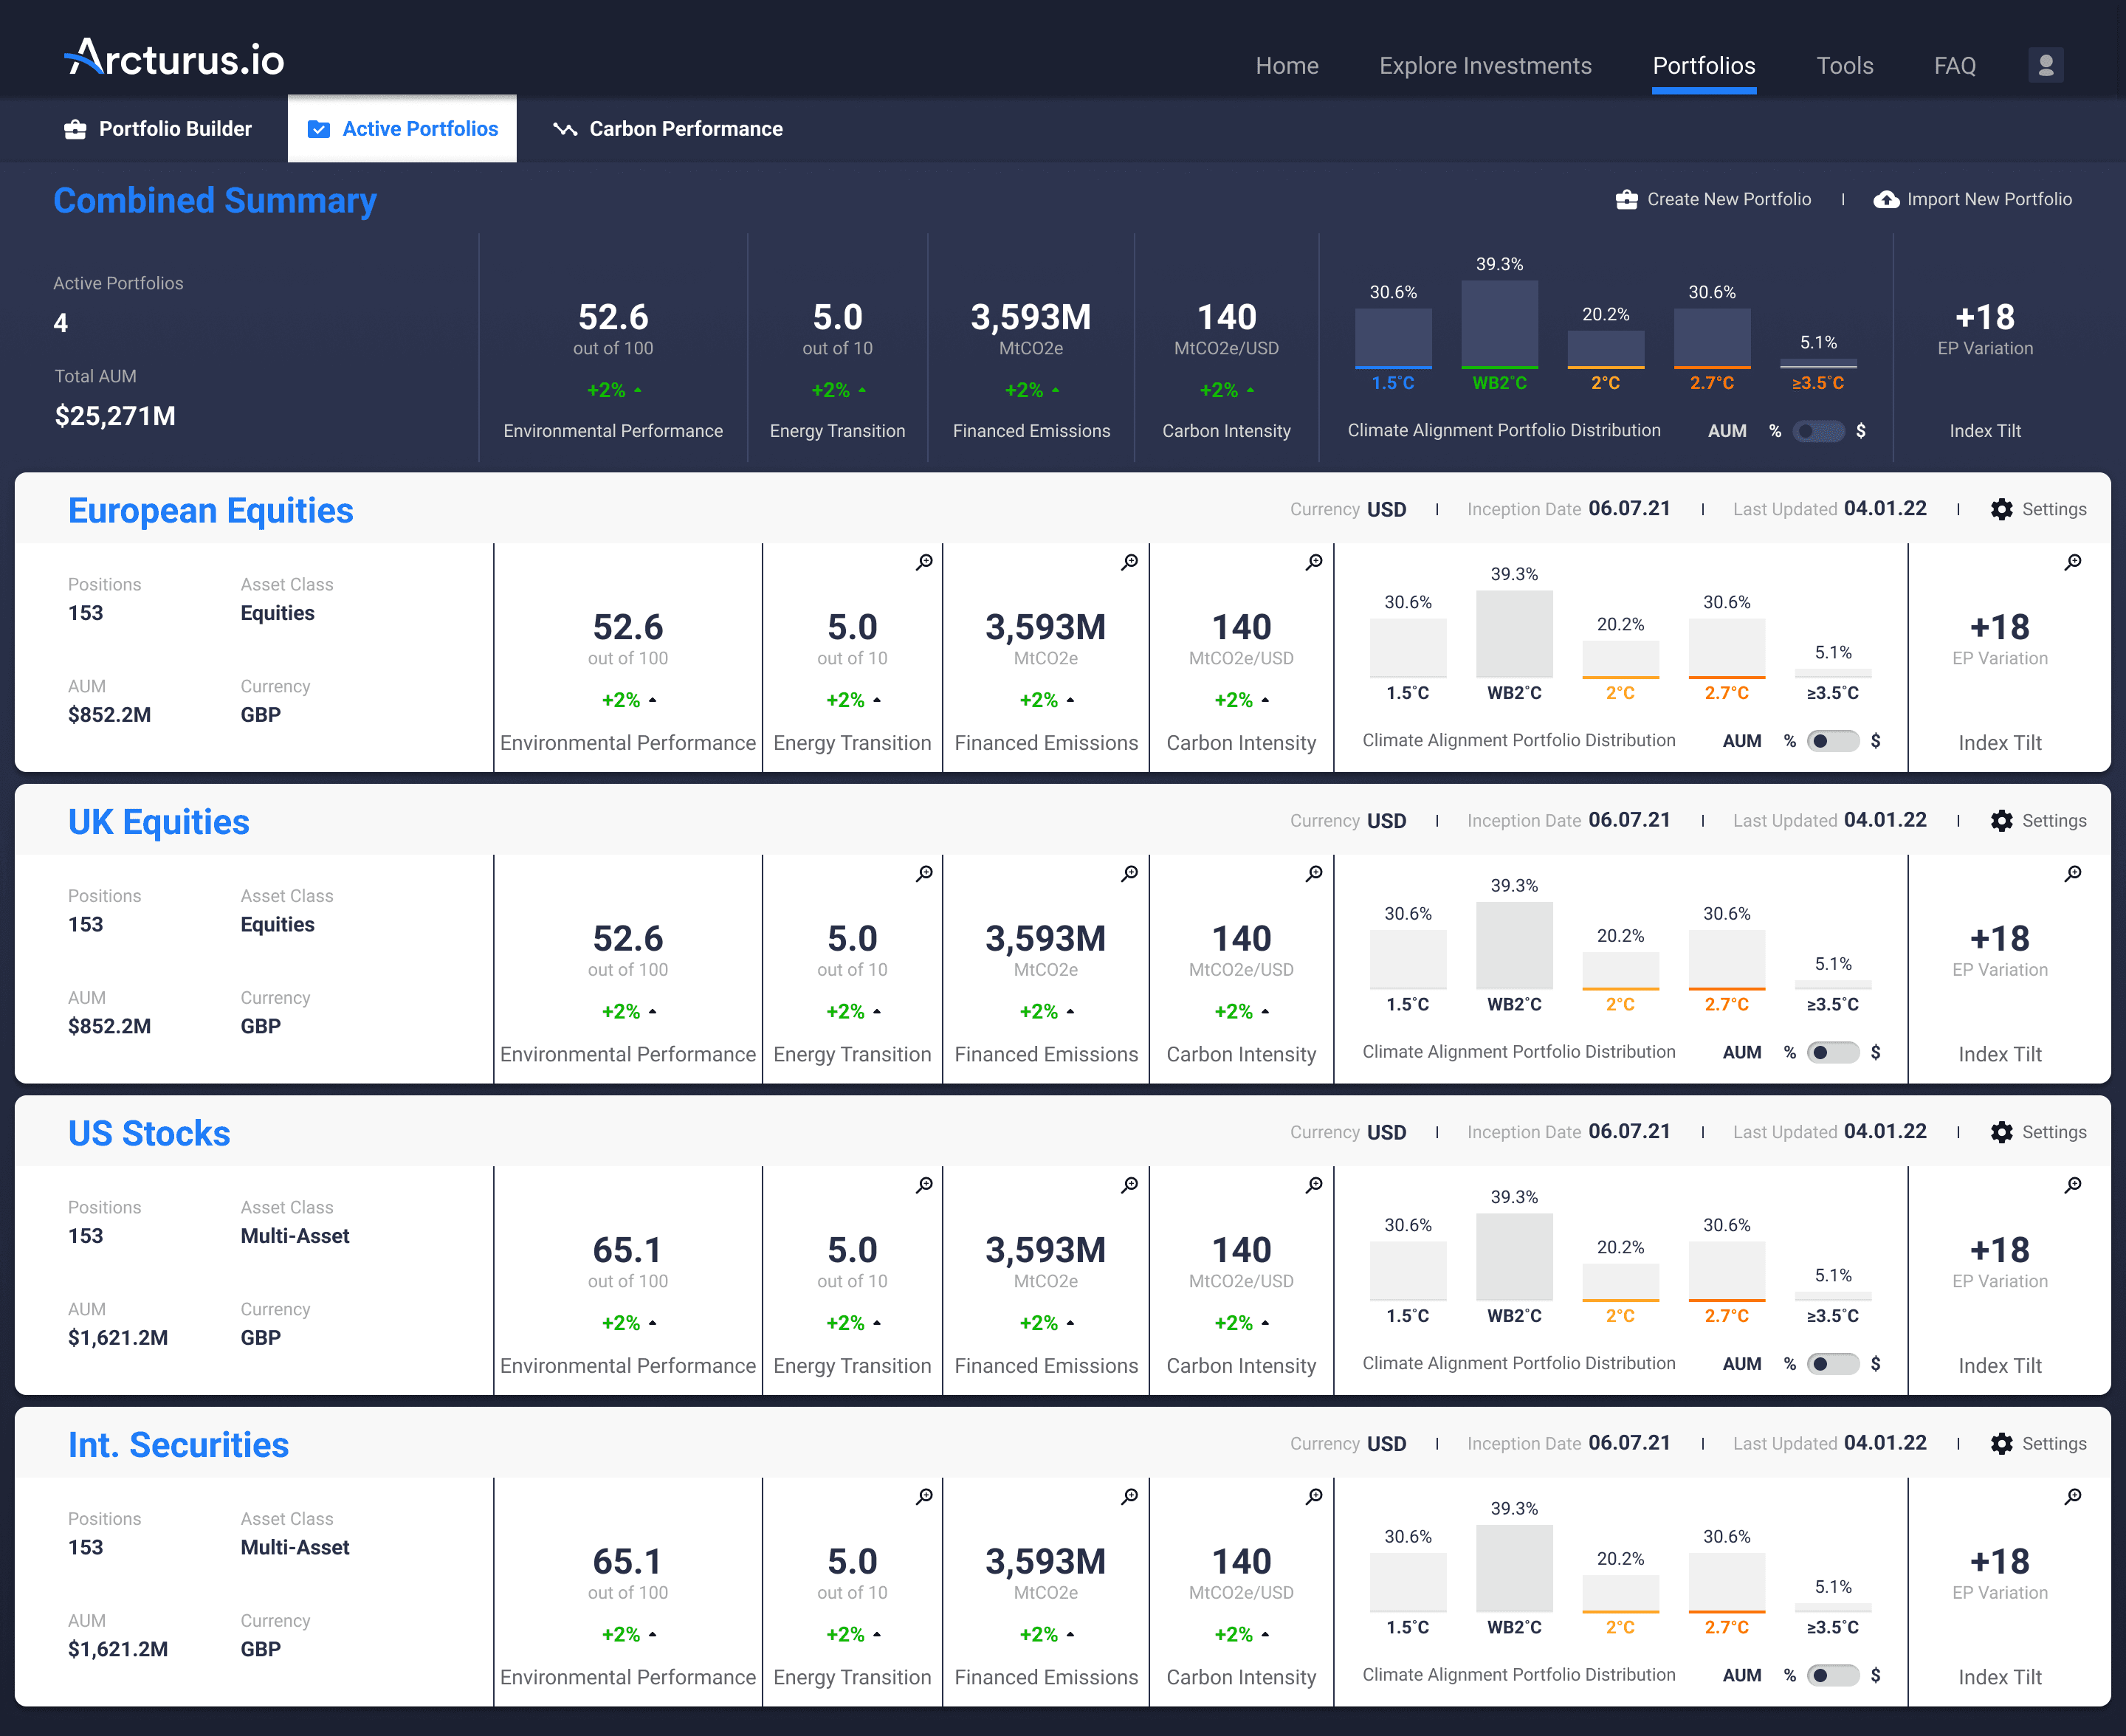Open Settings gear for European Equities
Viewport: 2126px width, 1736px height.
click(2001, 509)
